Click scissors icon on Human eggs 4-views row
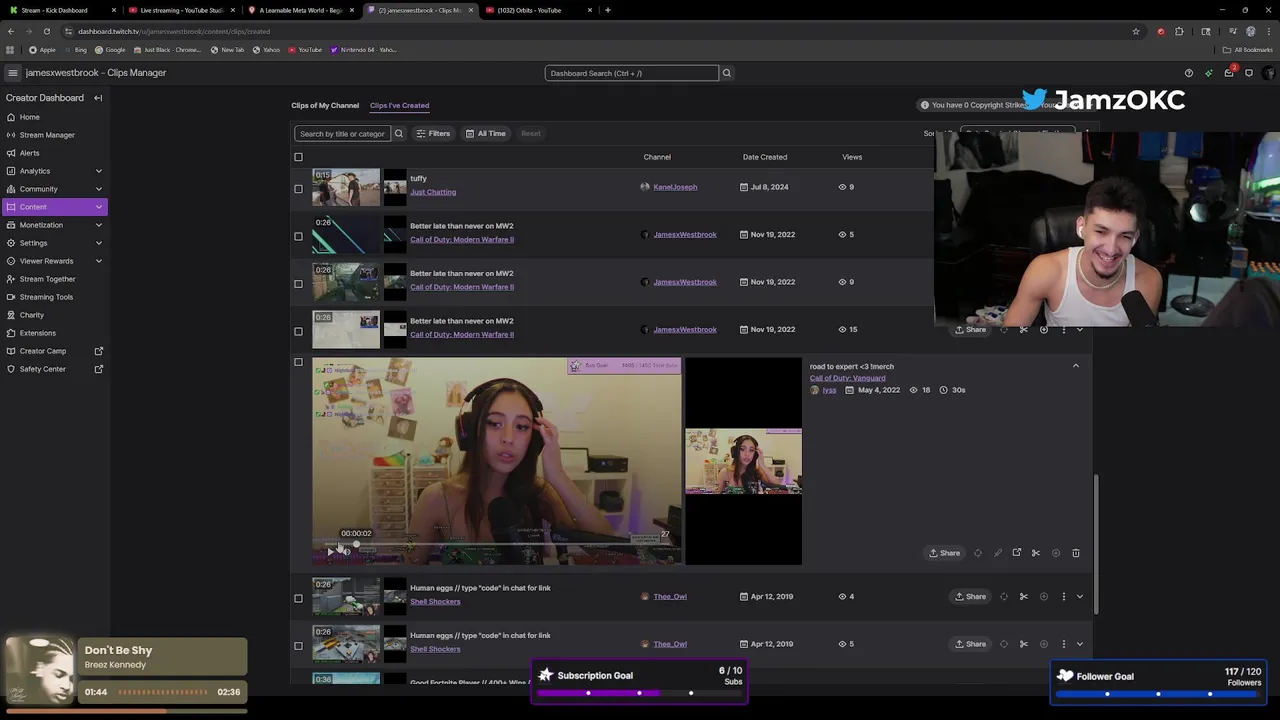The height and width of the screenshot is (720, 1280). tap(1024, 597)
